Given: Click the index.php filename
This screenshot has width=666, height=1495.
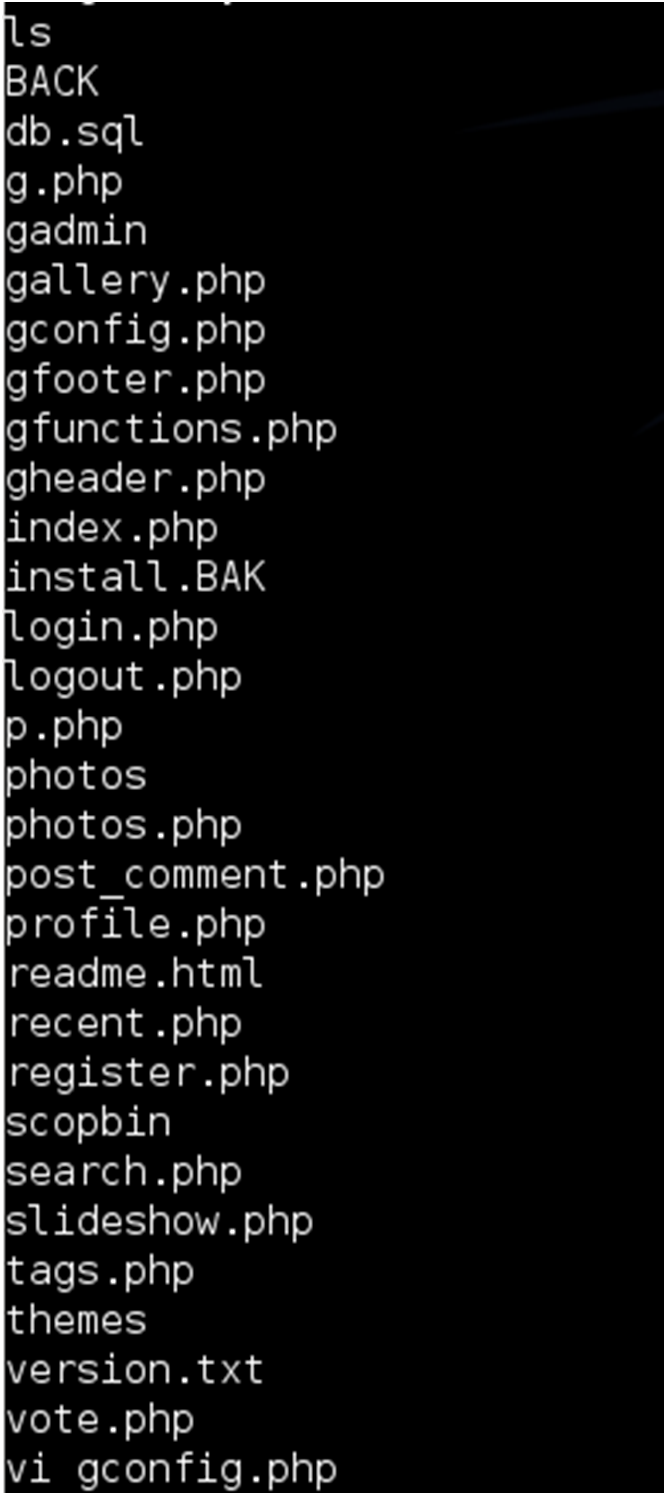Looking at the screenshot, I should point(111,529).
